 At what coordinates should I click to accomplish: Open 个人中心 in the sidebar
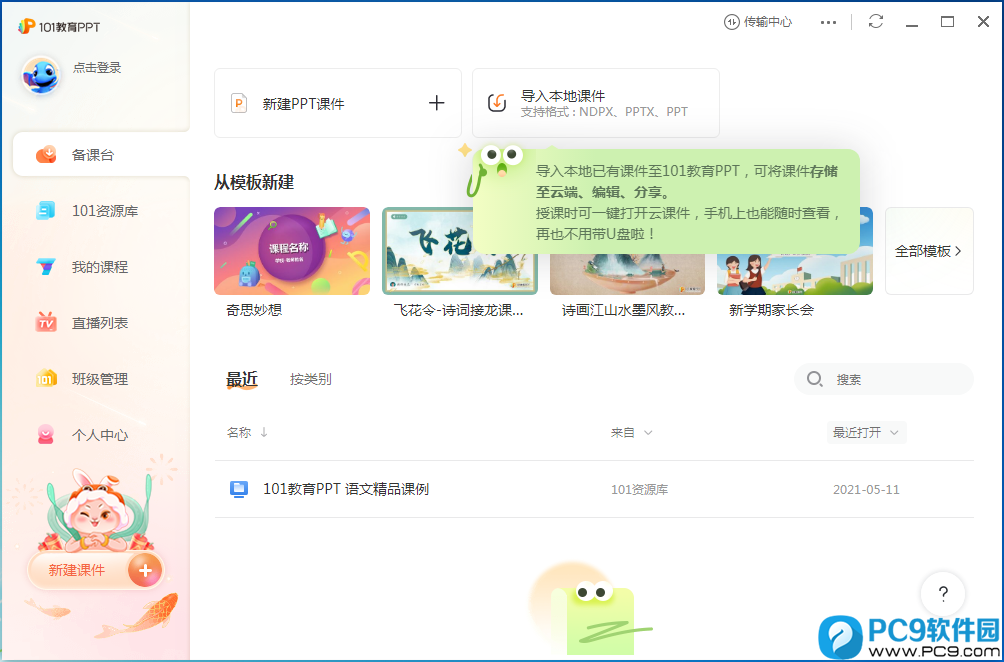tap(101, 435)
